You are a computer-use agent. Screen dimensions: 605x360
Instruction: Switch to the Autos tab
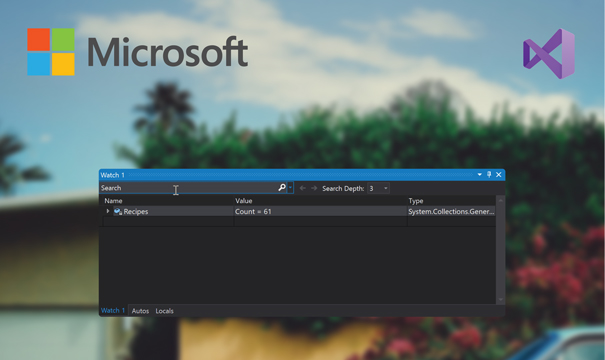coord(140,311)
